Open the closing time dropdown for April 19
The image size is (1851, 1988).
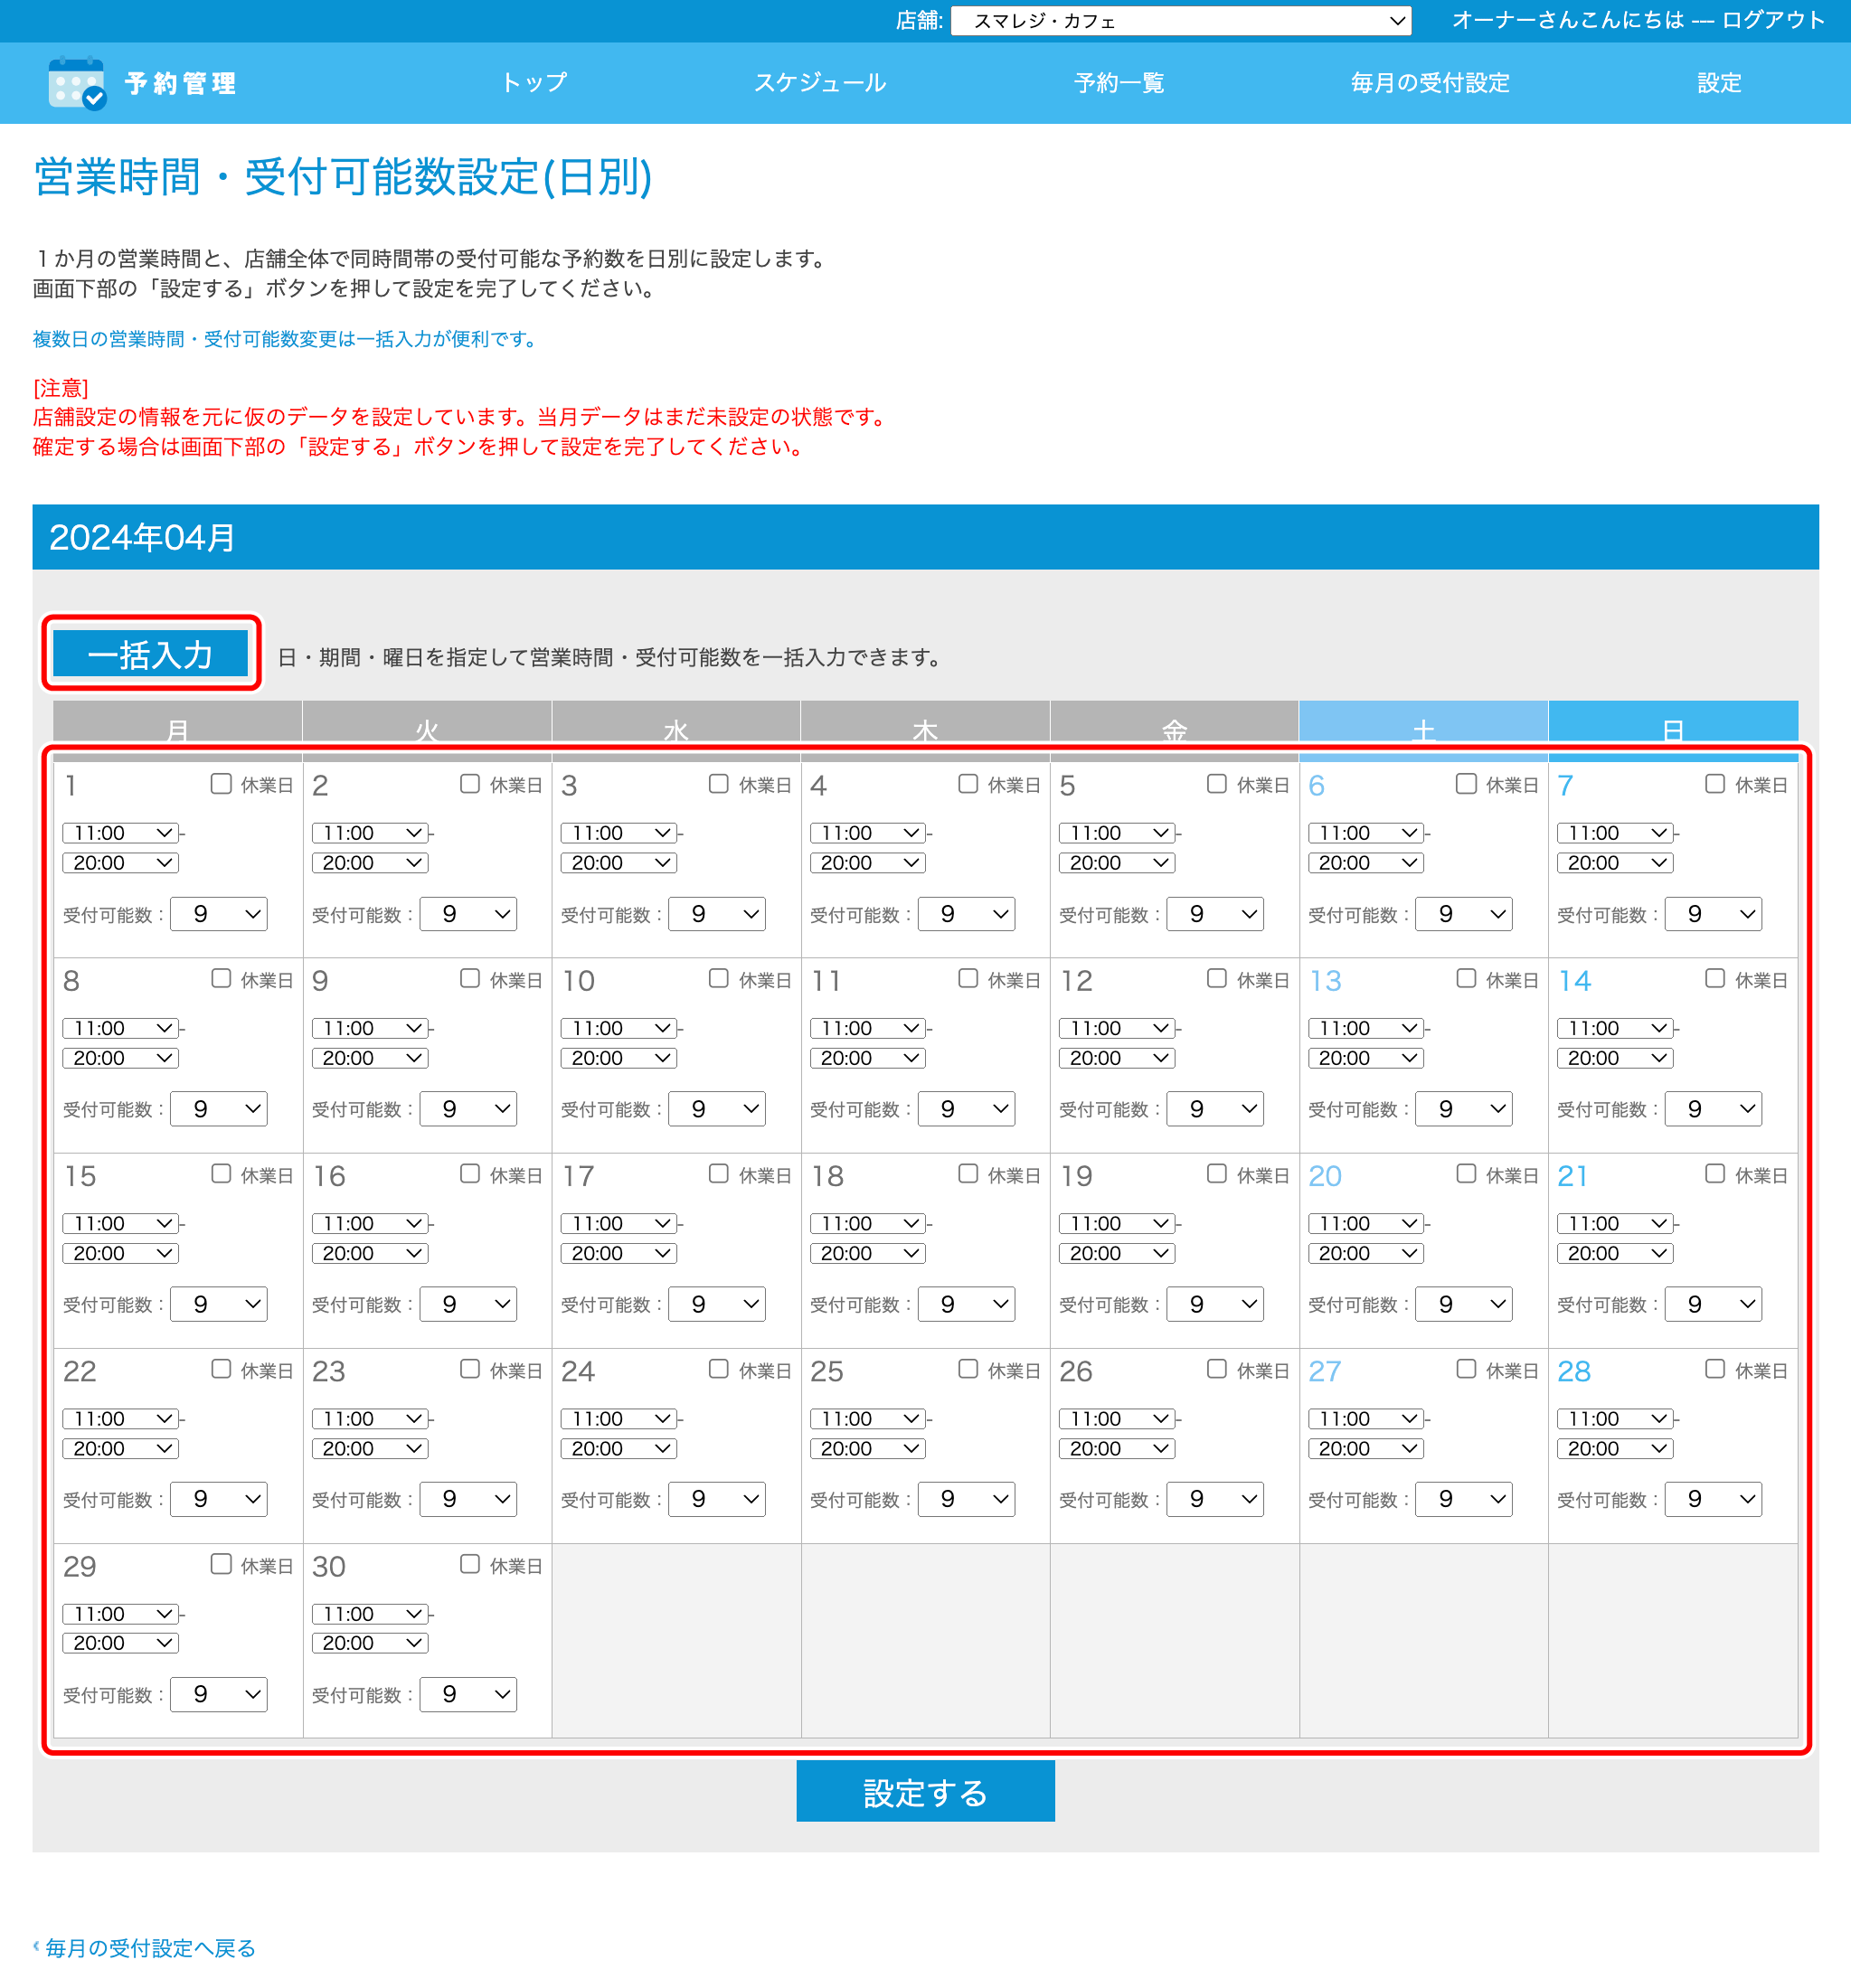click(1117, 1253)
